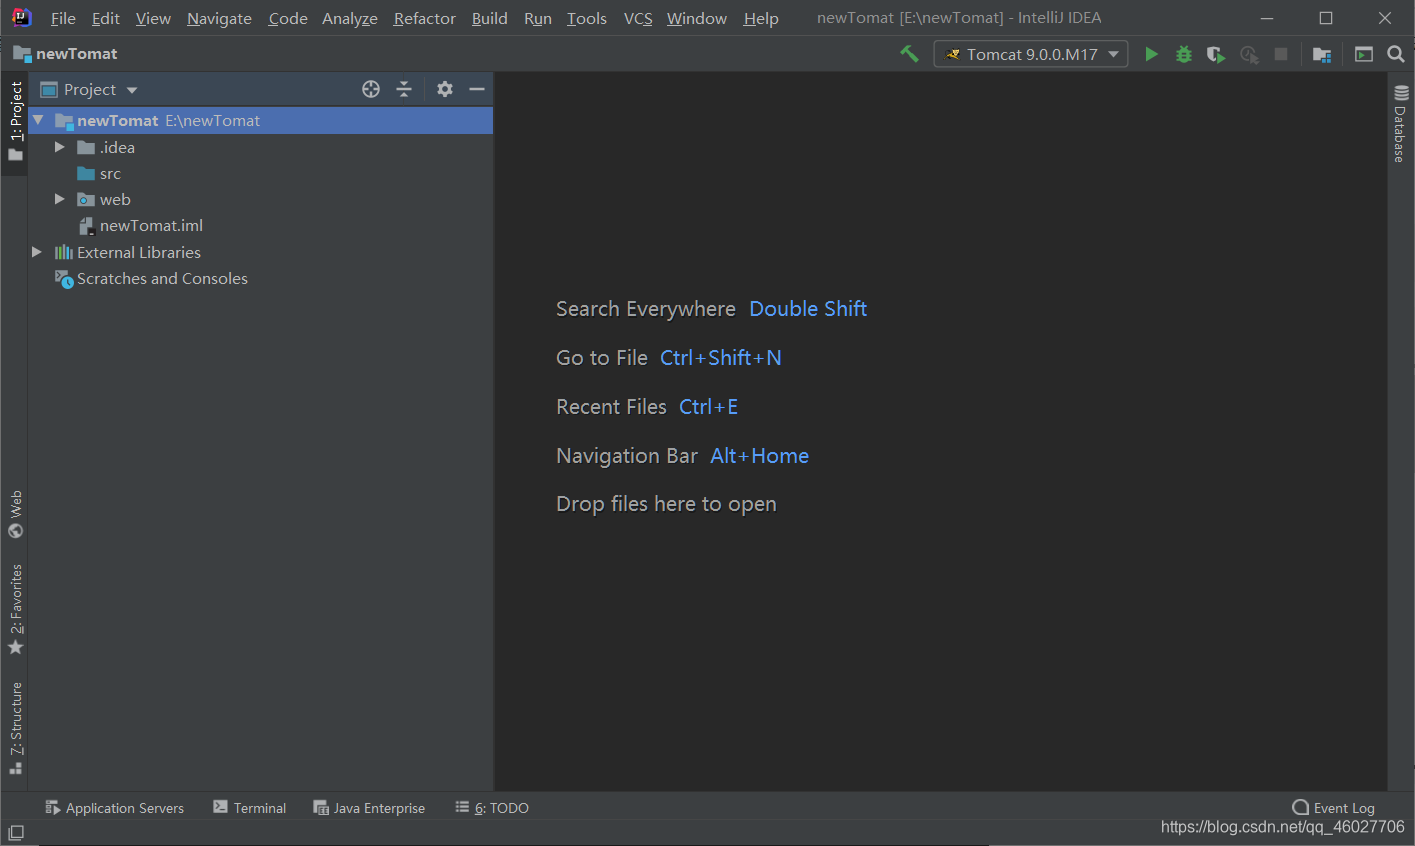Open the Navigate menu
Screen dimensions: 1415x846
tap(219, 18)
